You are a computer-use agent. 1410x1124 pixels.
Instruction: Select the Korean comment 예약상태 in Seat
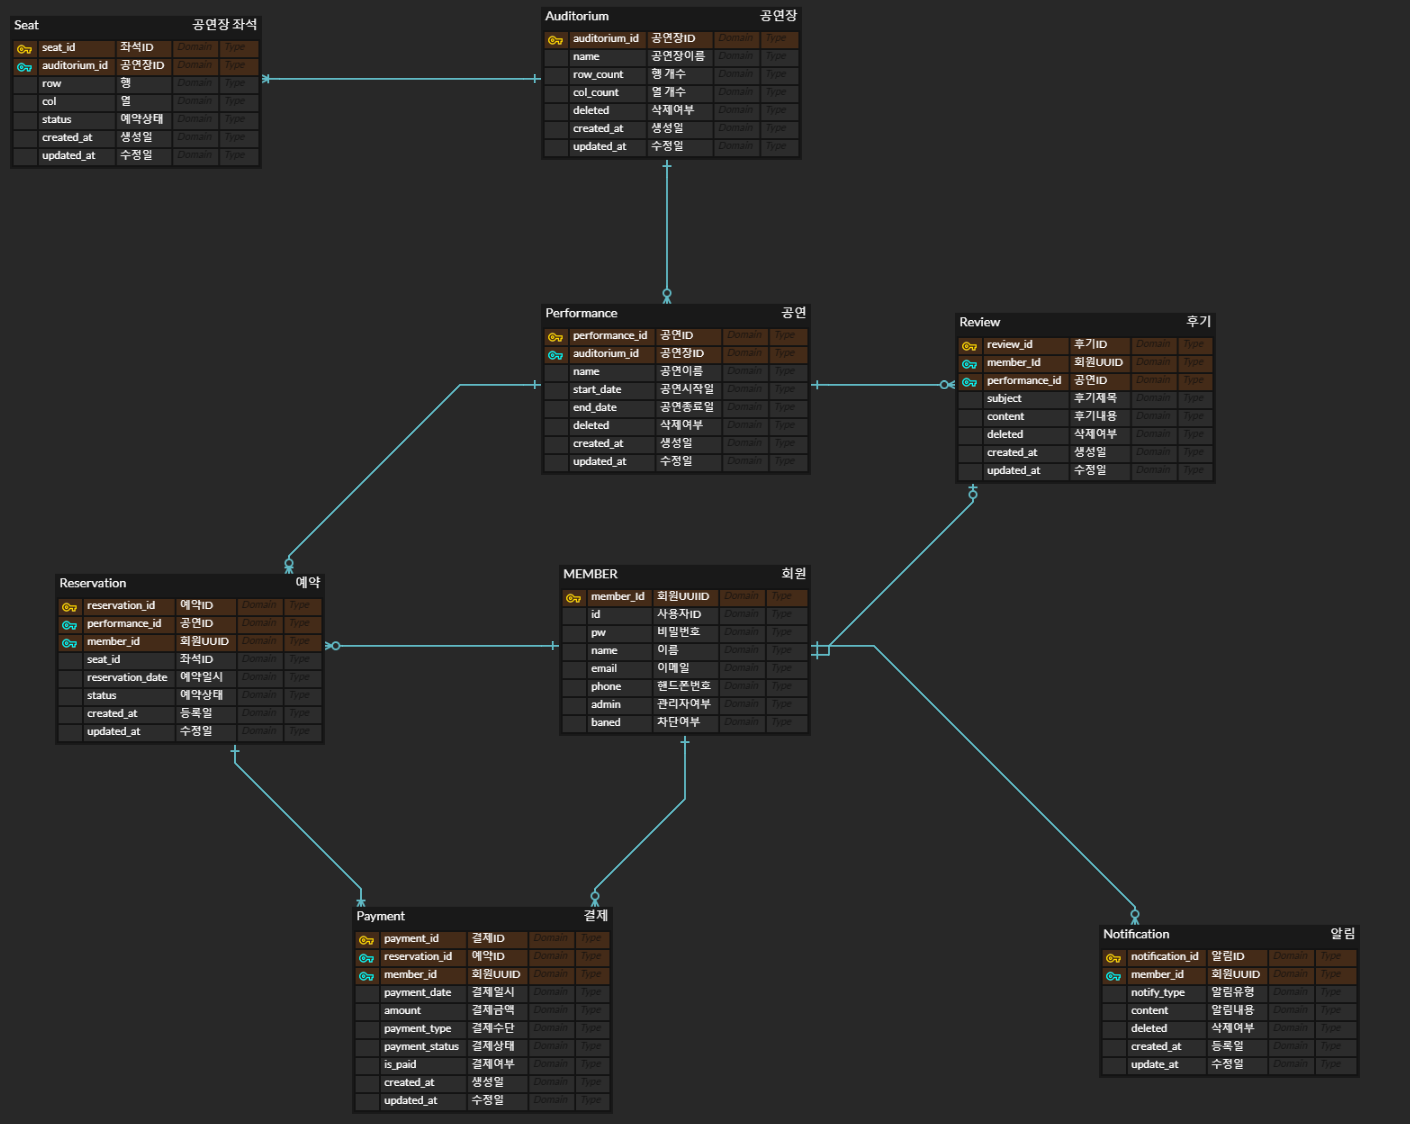[x=142, y=120]
